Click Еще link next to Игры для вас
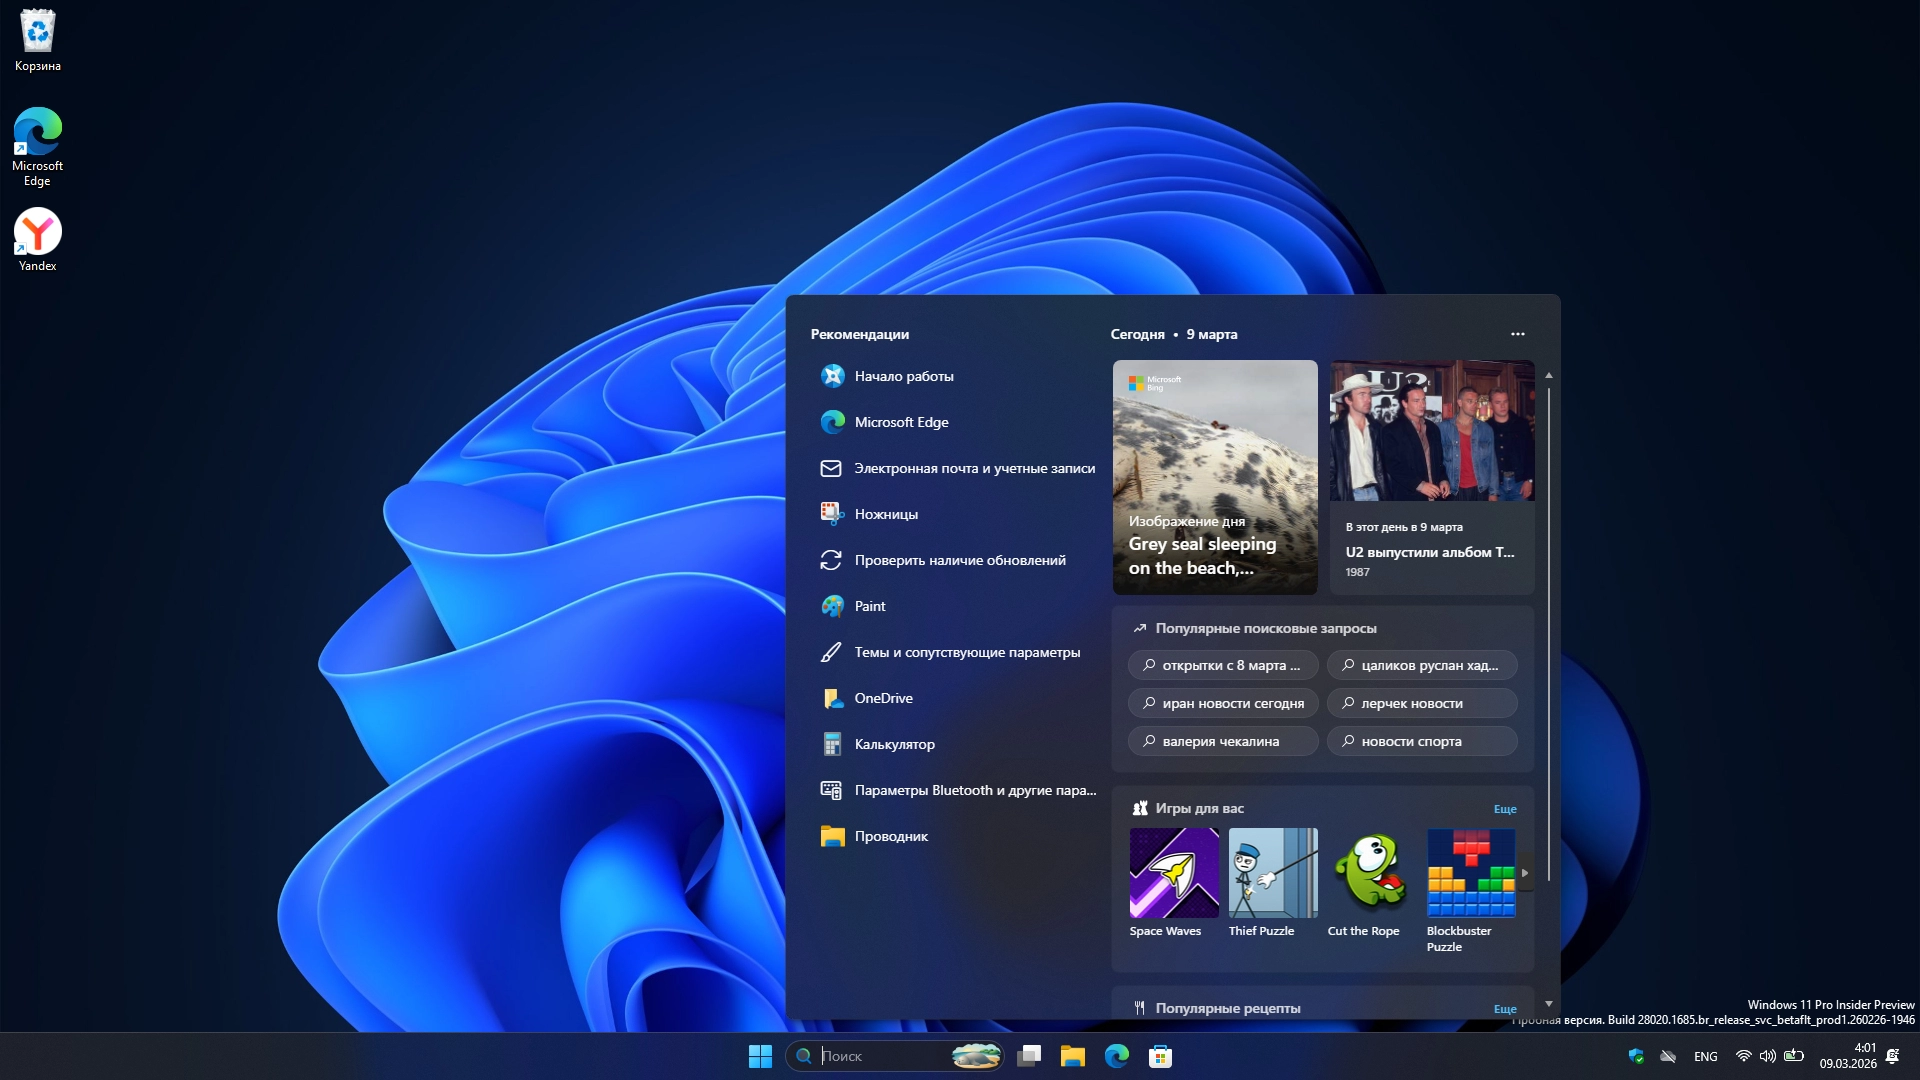Viewport: 1920px width, 1080px height. 1504,809
